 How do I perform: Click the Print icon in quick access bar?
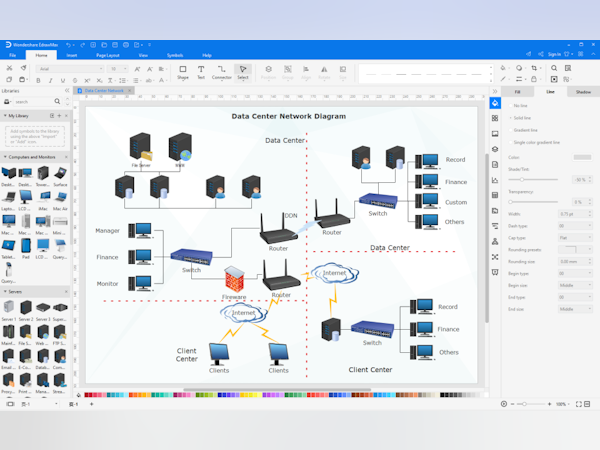pyautogui.click(x=126, y=45)
